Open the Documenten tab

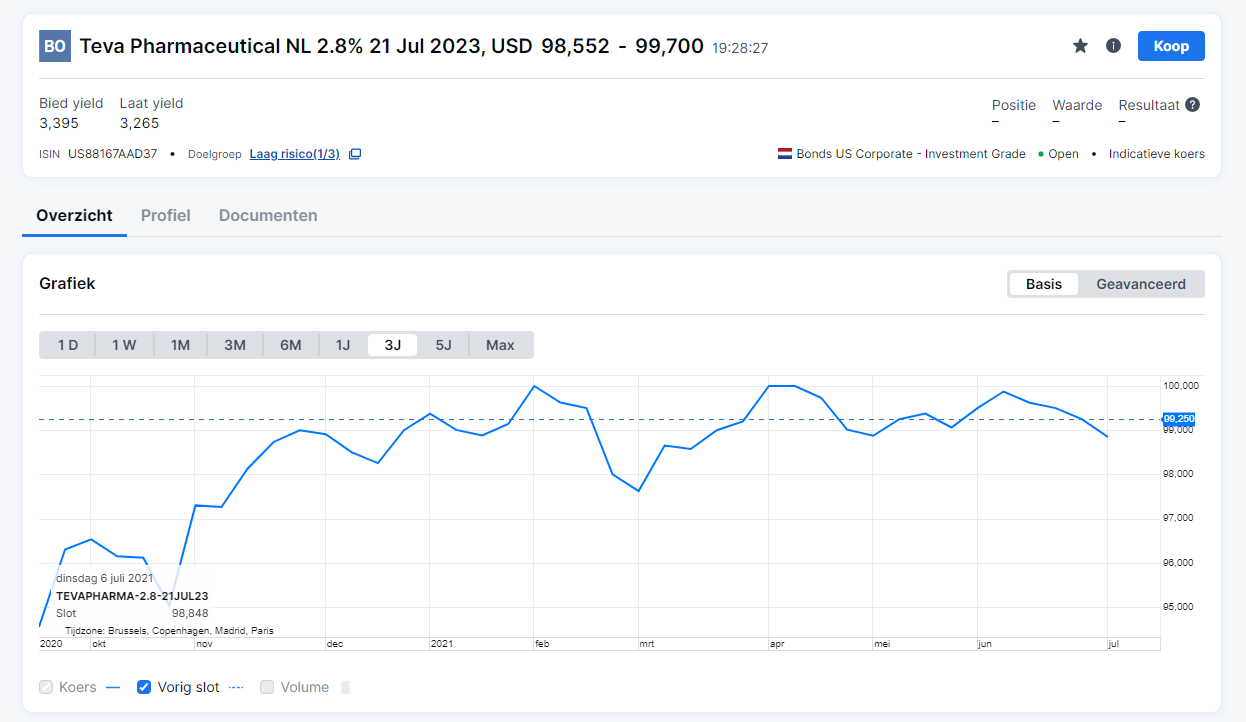click(x=268, y=215)
